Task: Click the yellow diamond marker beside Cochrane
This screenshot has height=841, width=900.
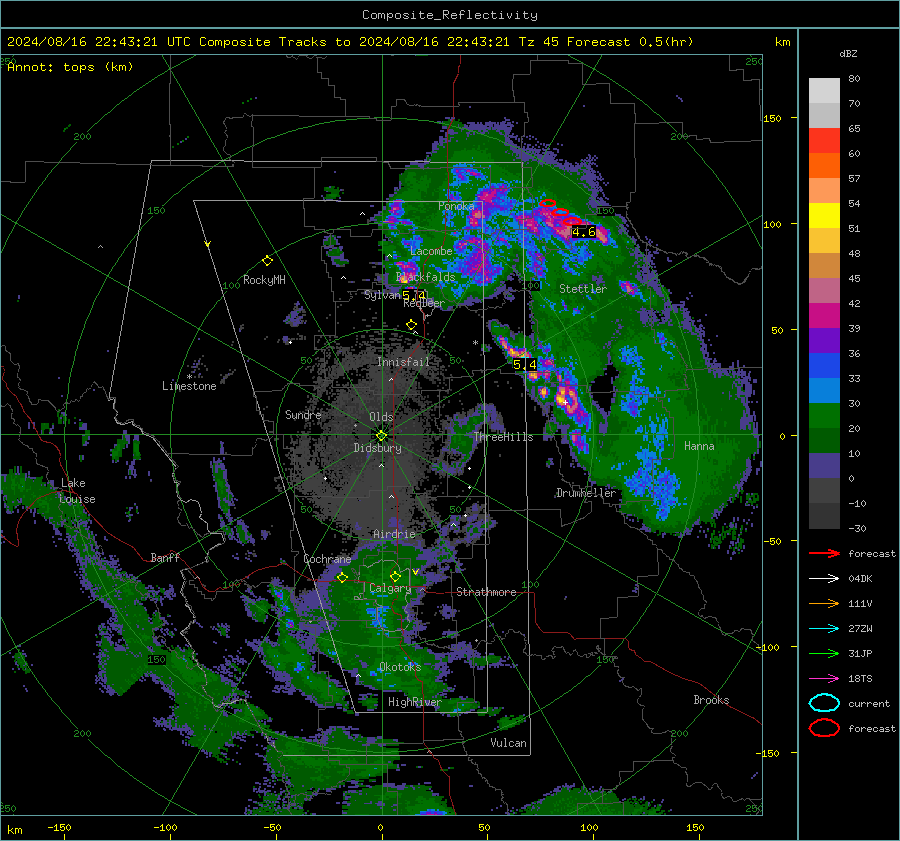Action: tap(343, 577)
